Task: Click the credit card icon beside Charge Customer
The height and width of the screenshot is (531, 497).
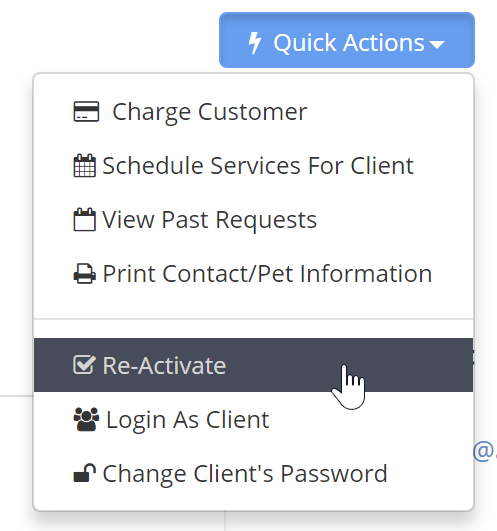Action: point(86,111)
